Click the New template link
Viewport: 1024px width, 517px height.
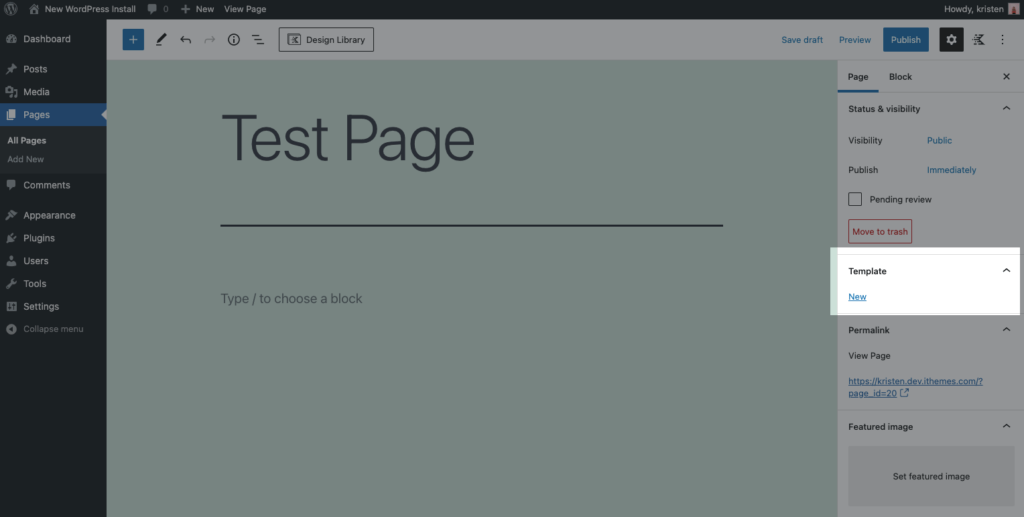[857, 297]
